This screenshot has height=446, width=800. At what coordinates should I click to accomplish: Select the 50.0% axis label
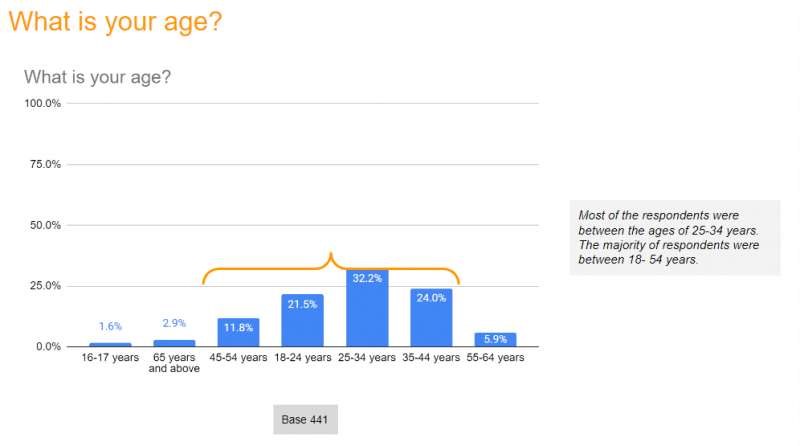coord(45,225)
